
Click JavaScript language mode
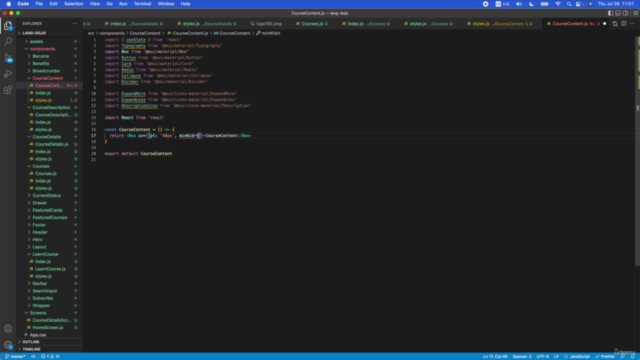click(580, 356)
